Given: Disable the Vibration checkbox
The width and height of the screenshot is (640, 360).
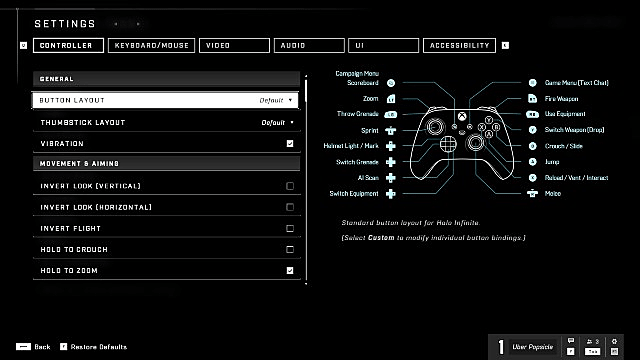Looking at the screenshot, I should coord(290,144).
